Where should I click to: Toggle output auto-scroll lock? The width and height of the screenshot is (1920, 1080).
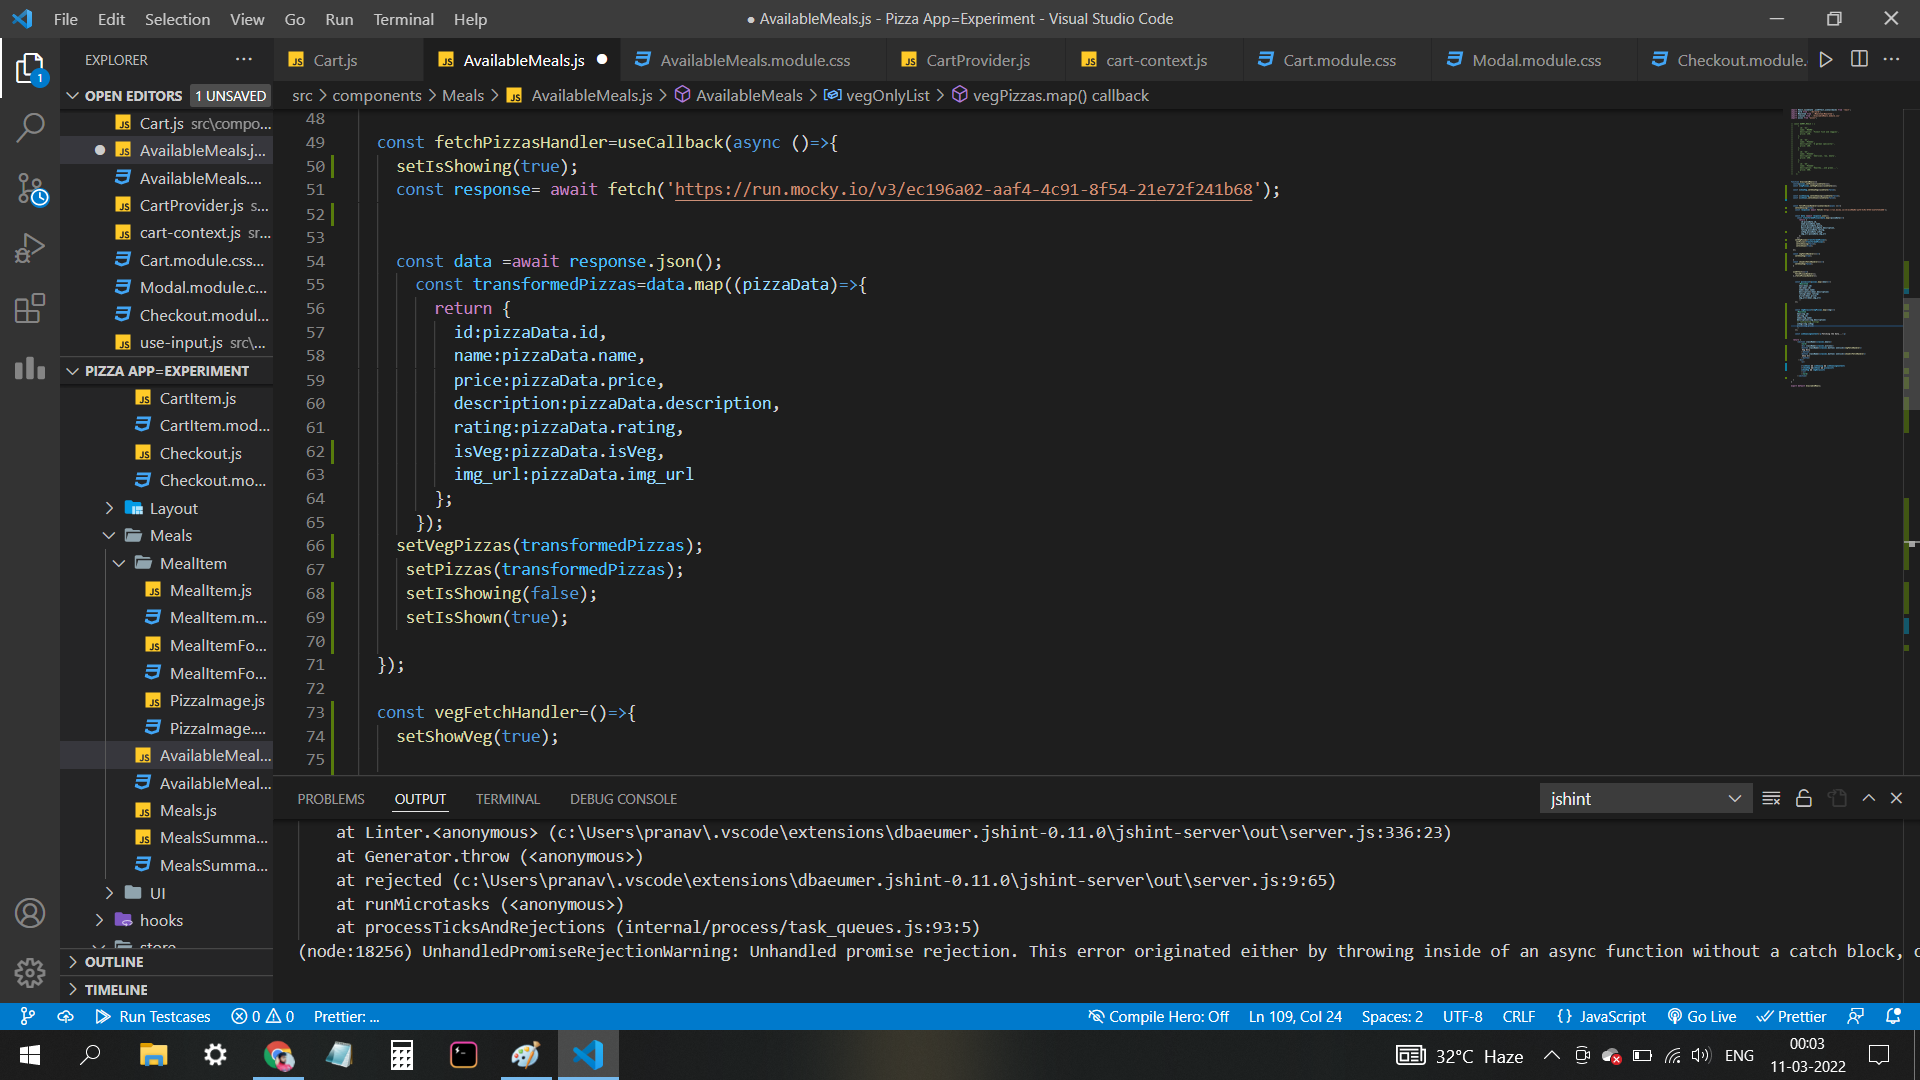click(x=1804, y=798)
